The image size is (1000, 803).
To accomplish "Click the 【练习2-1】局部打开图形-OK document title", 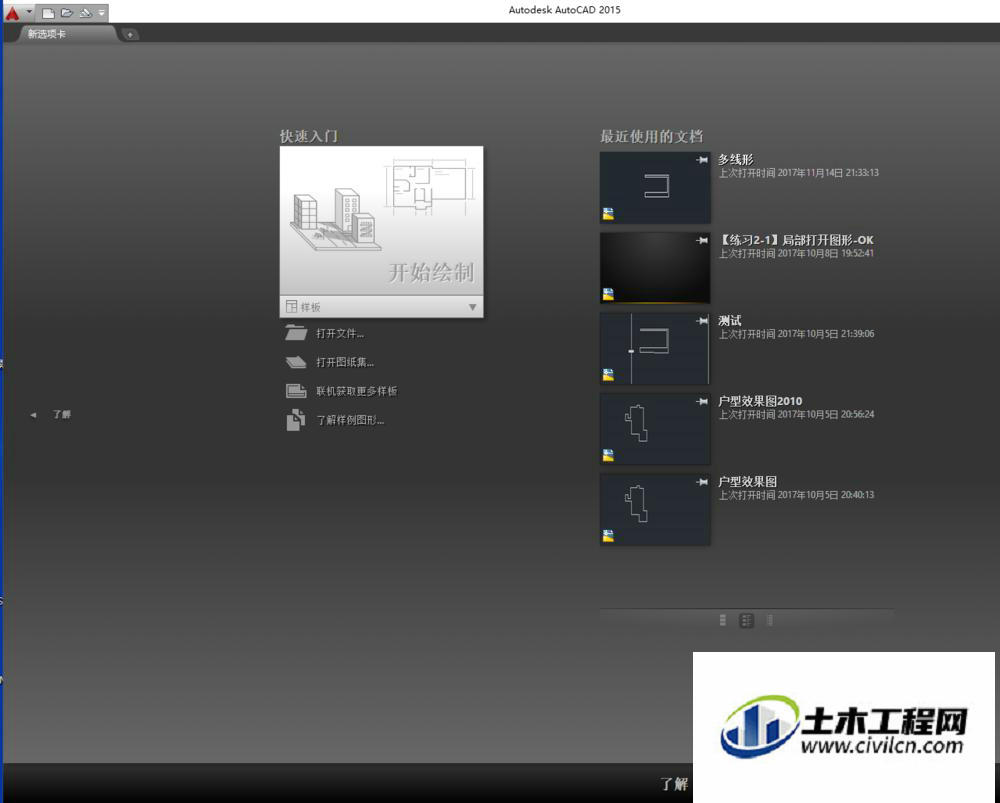I will coord(796,240).
